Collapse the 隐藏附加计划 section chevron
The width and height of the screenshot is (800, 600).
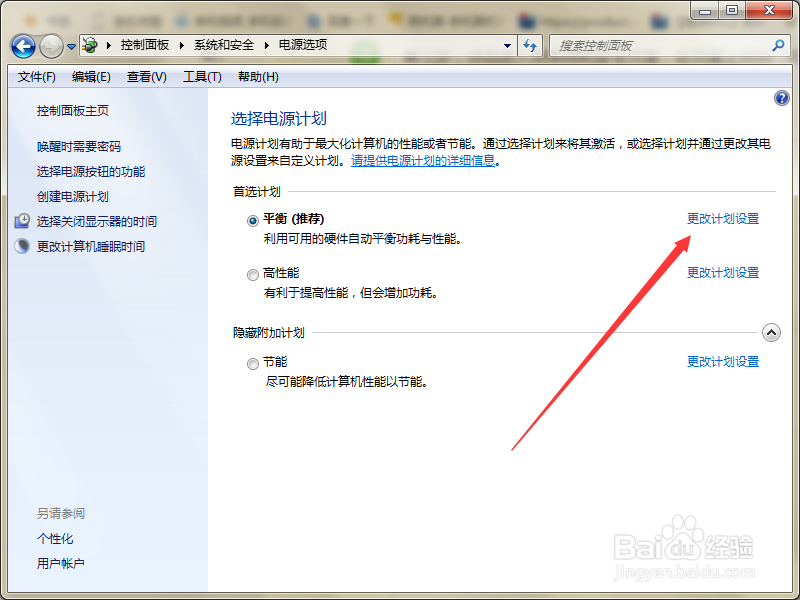(770, 331)
